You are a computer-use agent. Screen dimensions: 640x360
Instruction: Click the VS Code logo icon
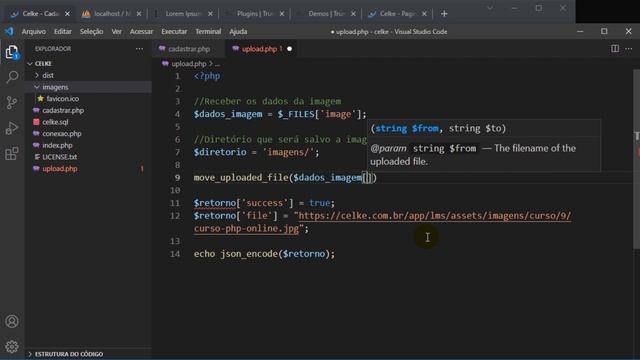pyautogui.click(x=9, y=31)
